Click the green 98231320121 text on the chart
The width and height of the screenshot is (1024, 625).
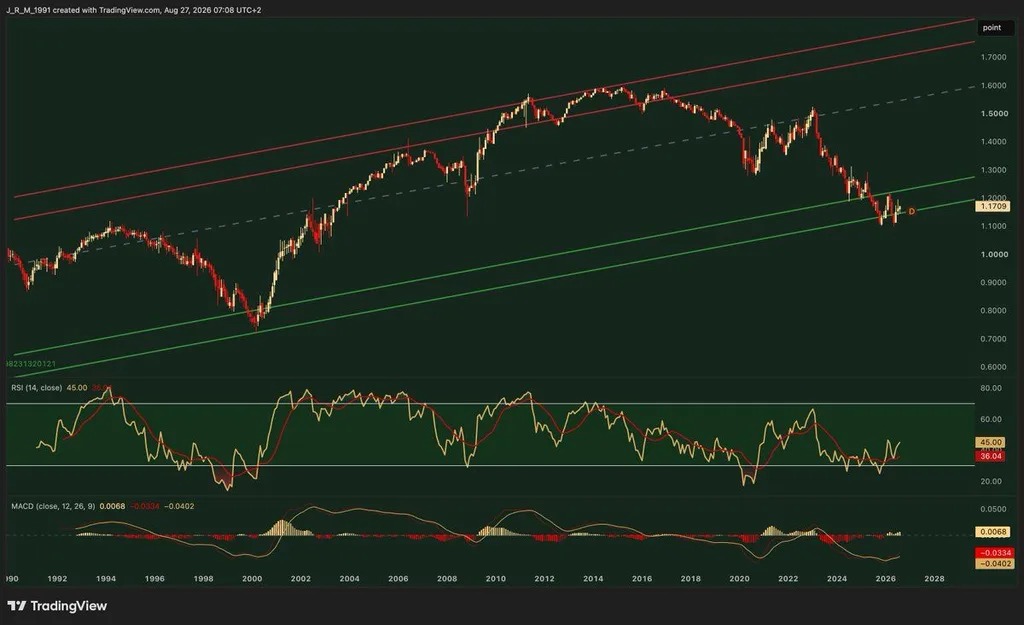click(31, 364)
